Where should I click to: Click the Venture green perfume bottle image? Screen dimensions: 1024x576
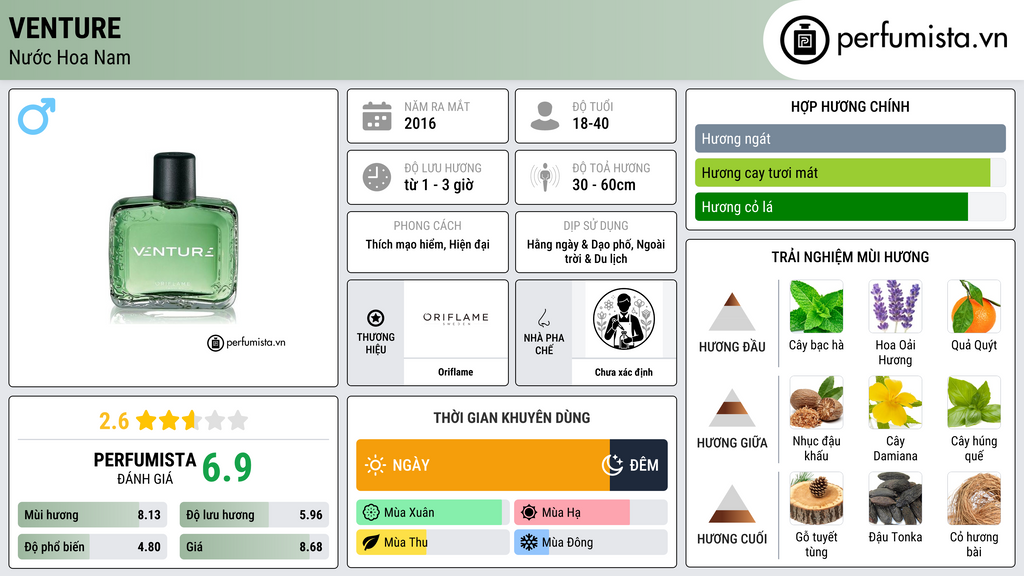tap(173, 237)
